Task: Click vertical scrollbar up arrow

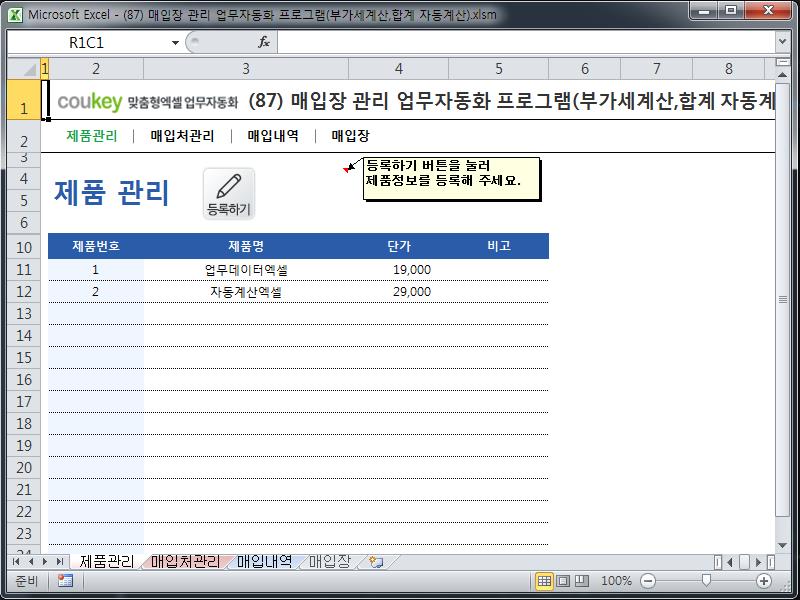Action: point(782,75)
